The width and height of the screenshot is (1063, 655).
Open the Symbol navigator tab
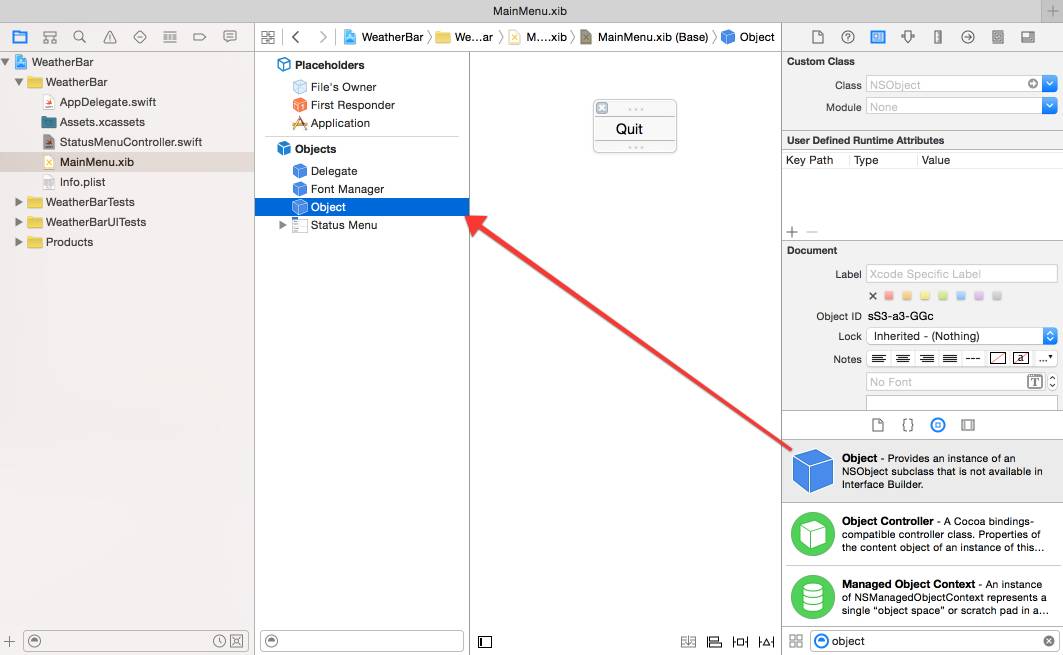49,37
